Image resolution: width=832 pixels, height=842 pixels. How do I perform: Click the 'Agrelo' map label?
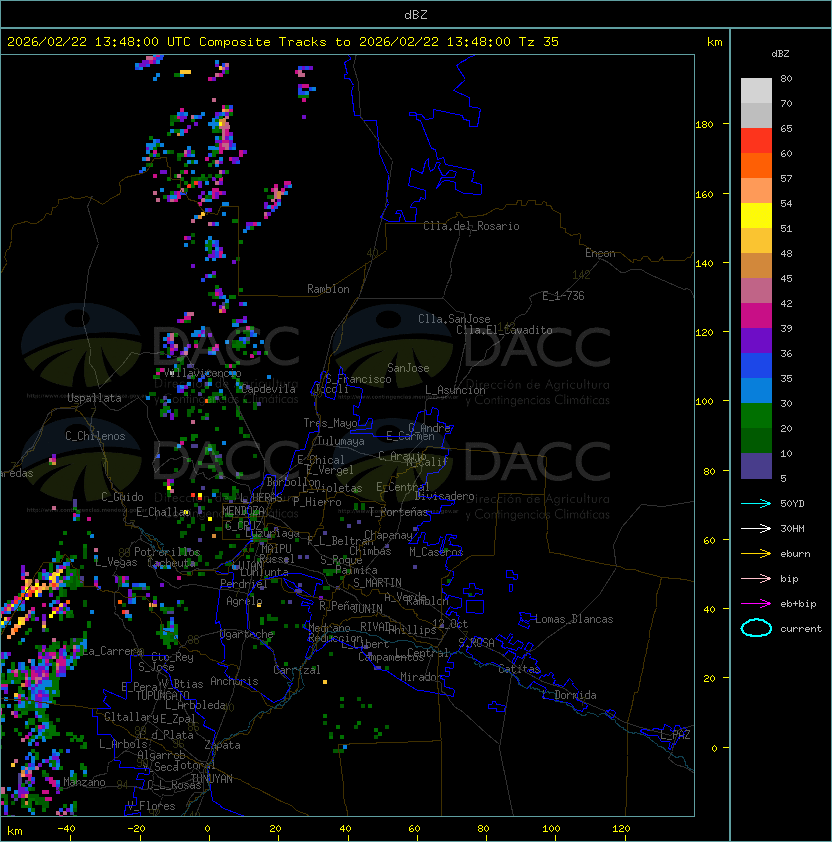tap(244, 601)
